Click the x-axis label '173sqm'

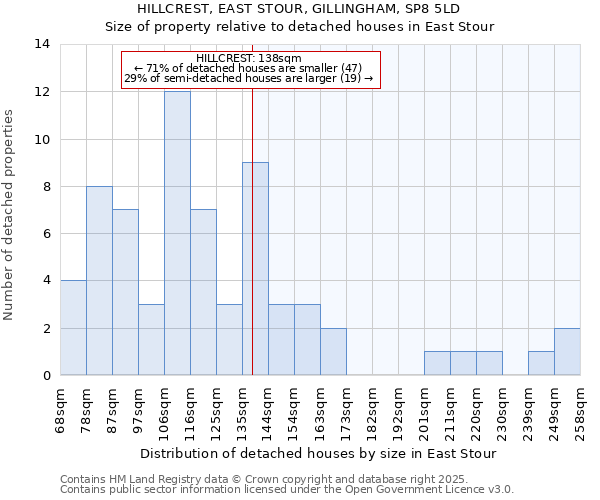pos(347,415)
